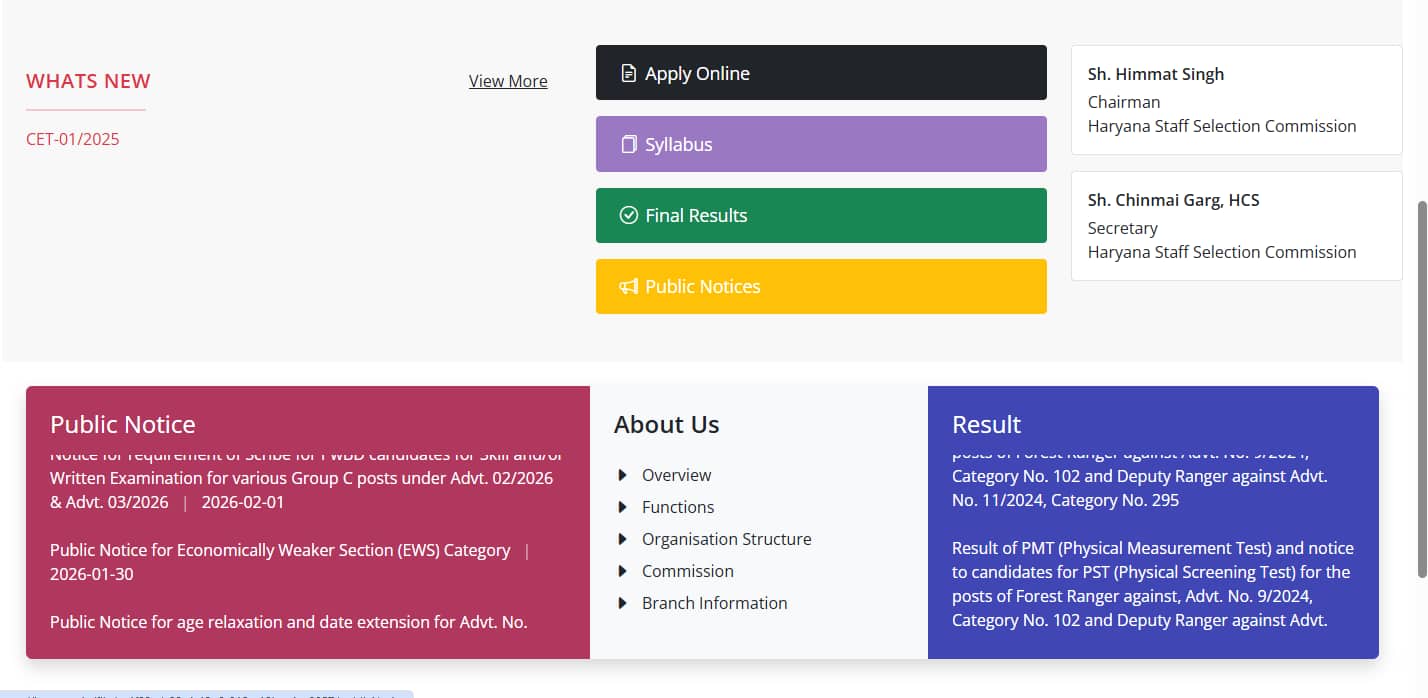The image size is (1428, 698).
Task: Click the document icon on Apply Online
Action: pos(628,73)
